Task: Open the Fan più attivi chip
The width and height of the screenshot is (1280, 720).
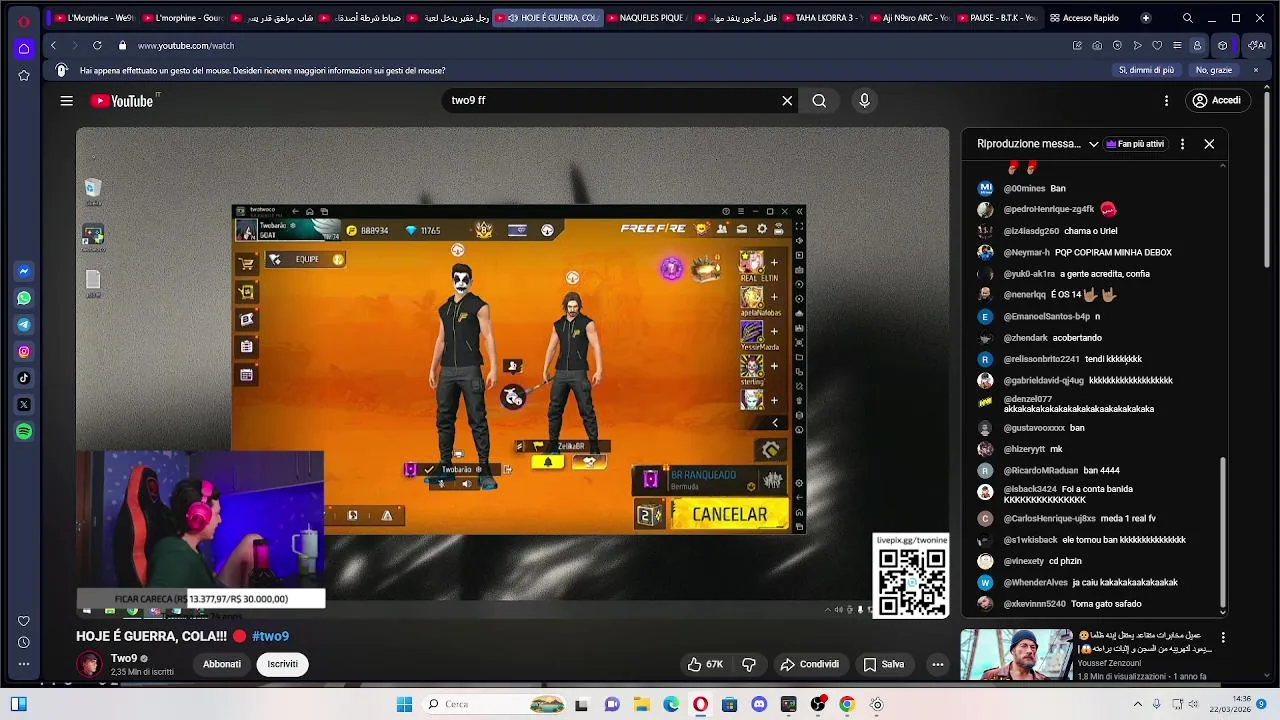Action: point(1135,144)
